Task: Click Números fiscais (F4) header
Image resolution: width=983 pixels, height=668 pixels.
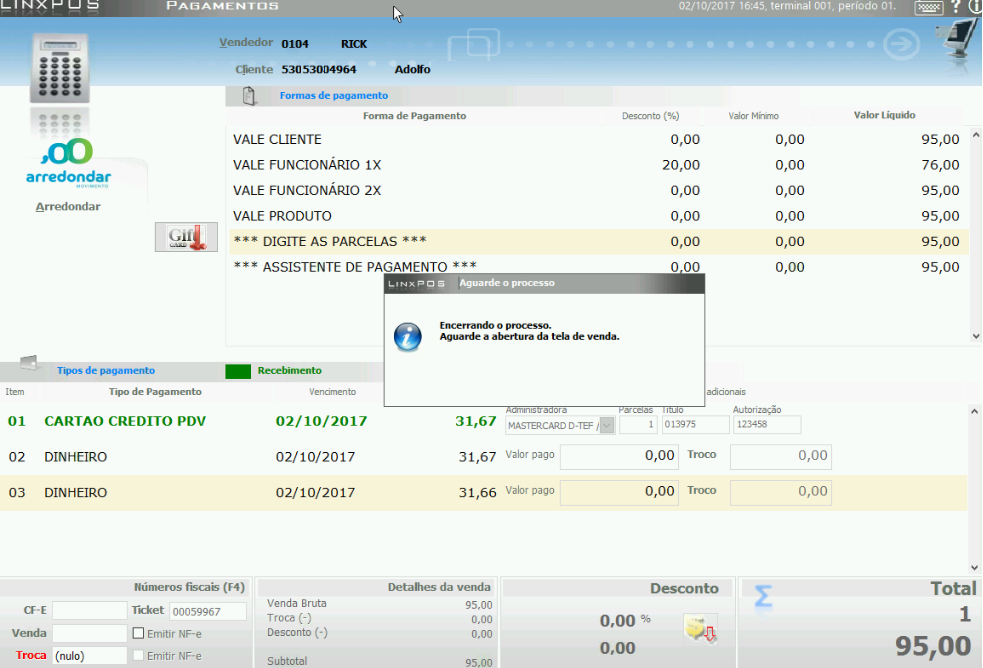Action: 189,587
